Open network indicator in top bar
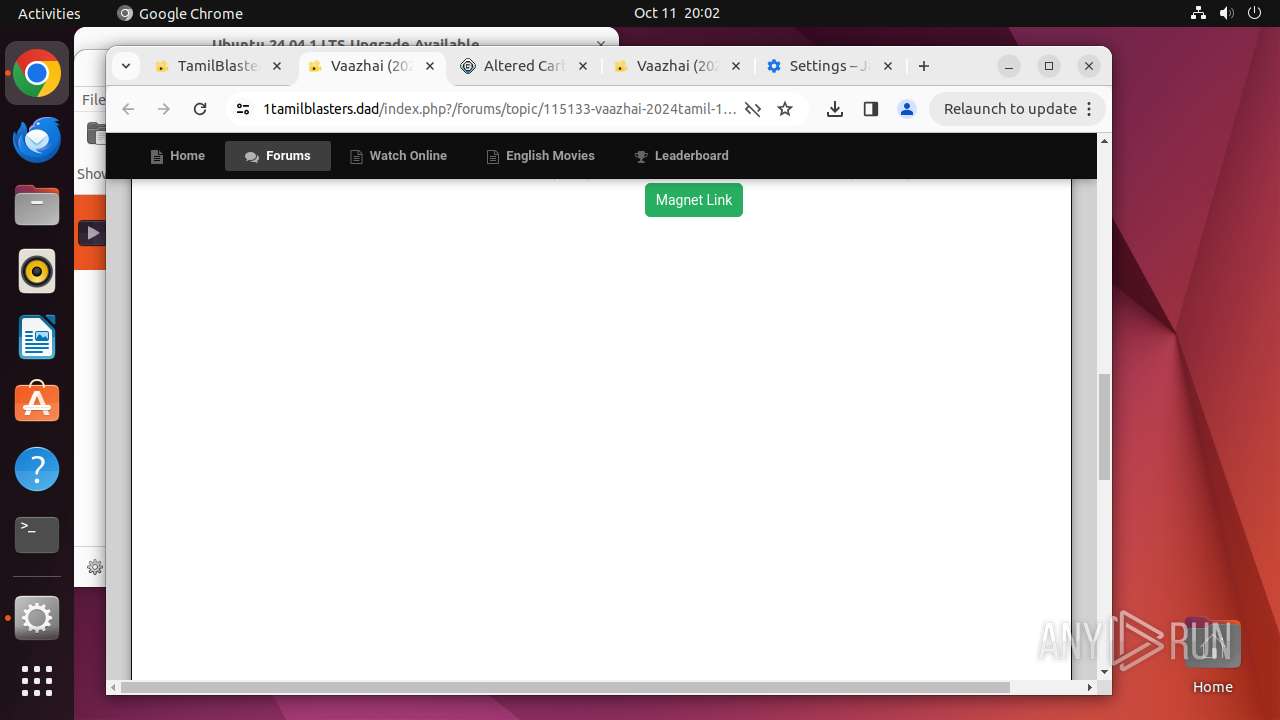The height and width of the screenshot is (720, 1280). pos(1199,13)
